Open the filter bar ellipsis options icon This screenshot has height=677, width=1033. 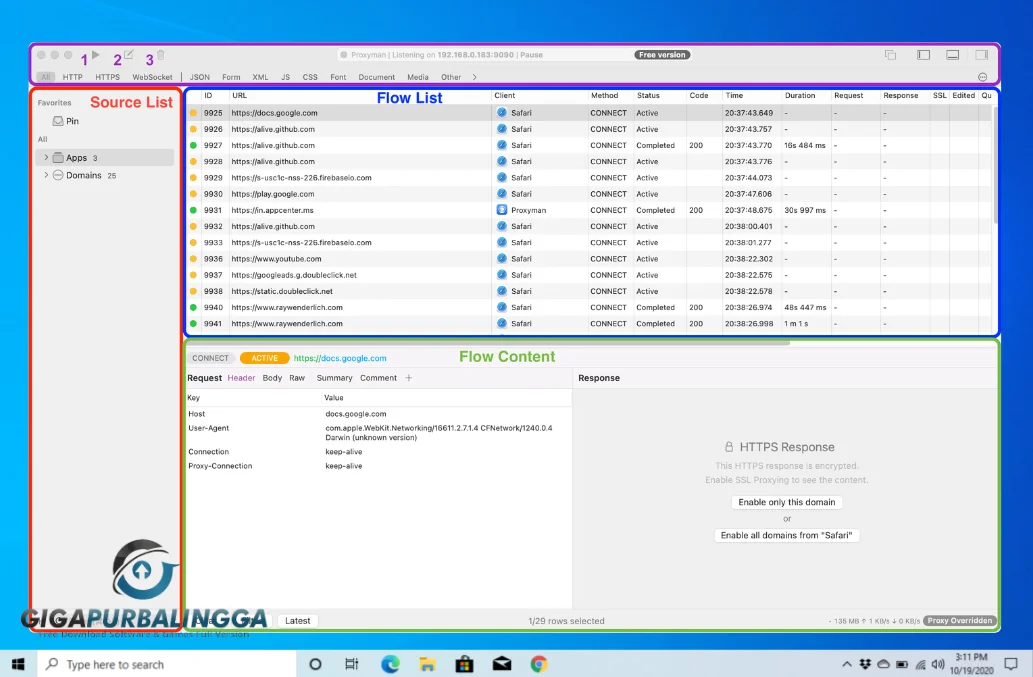coord(982,77)
